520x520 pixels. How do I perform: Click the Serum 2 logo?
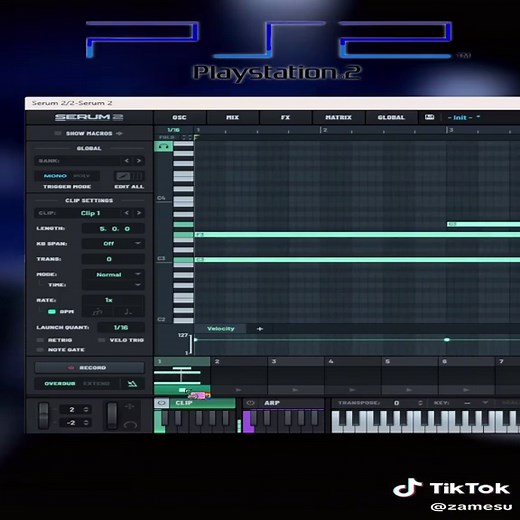point(89,117)
